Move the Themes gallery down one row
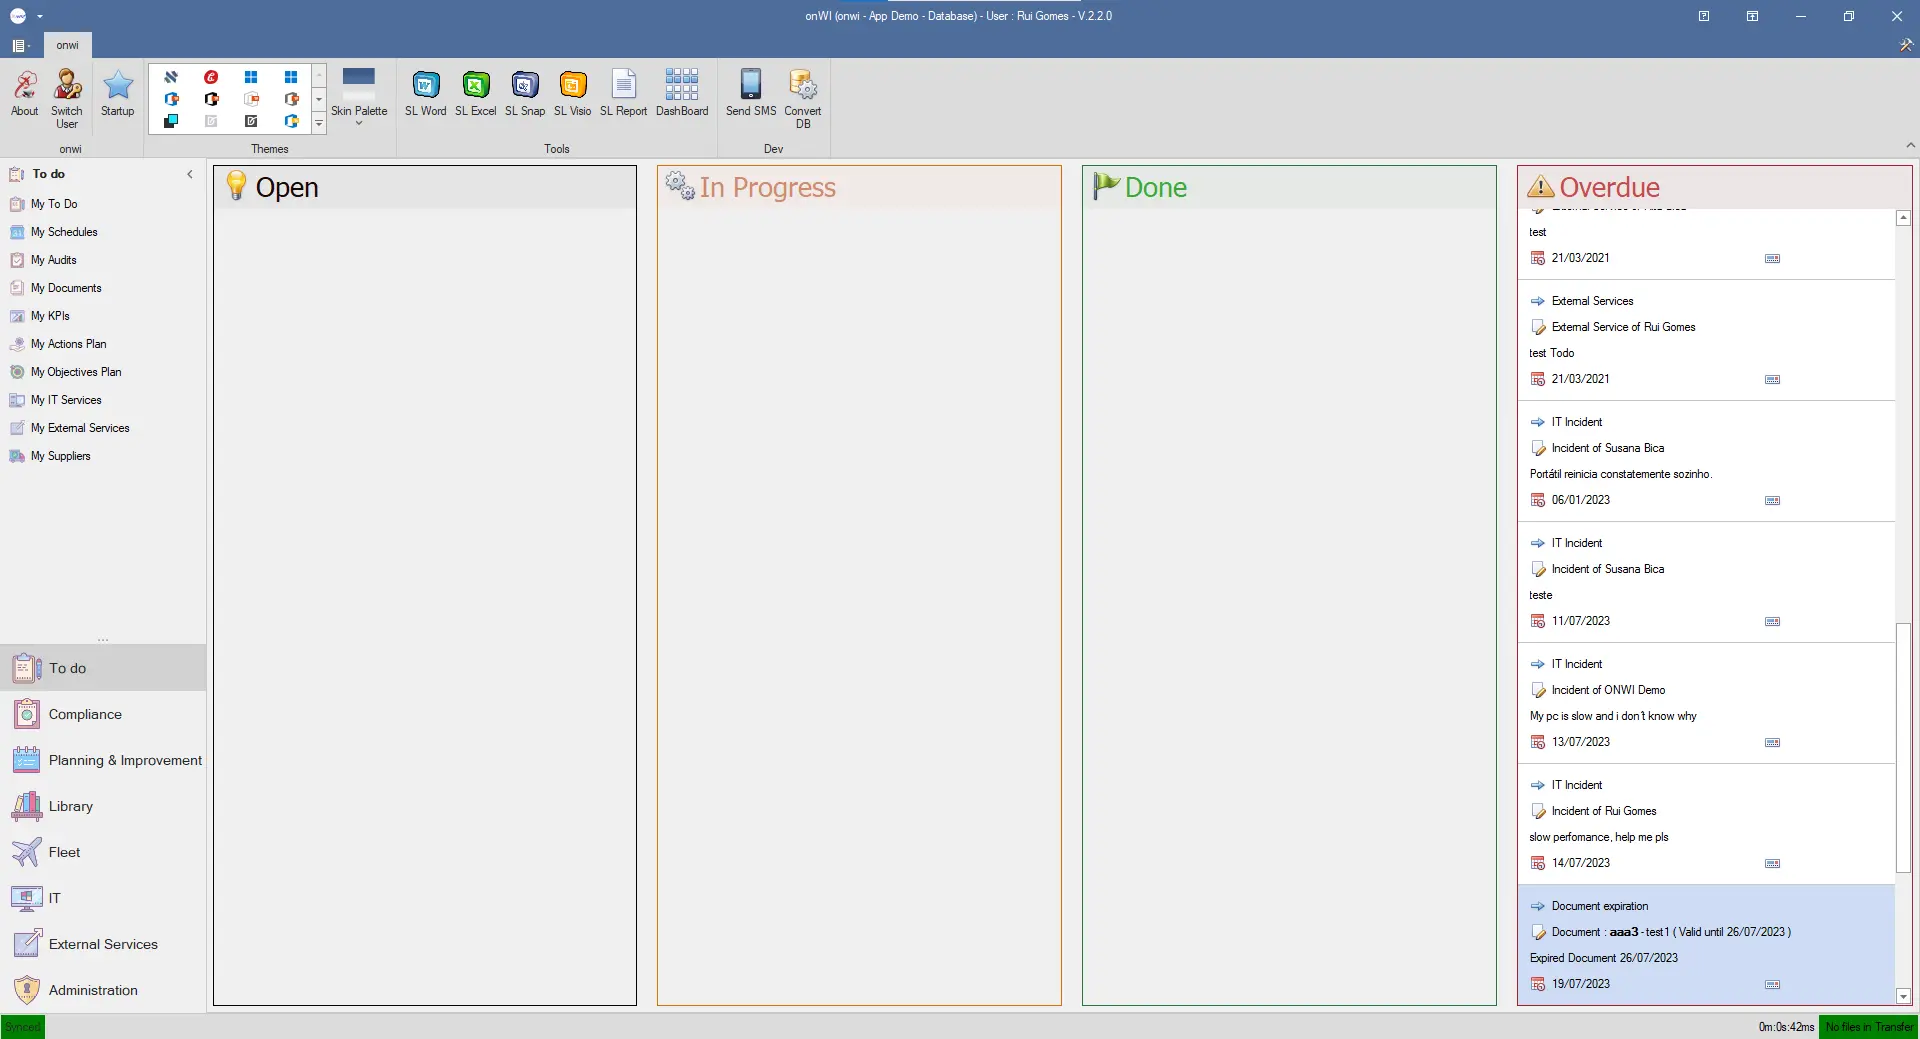This screenshot has width=1920, height=1039. tap(319, 99)
